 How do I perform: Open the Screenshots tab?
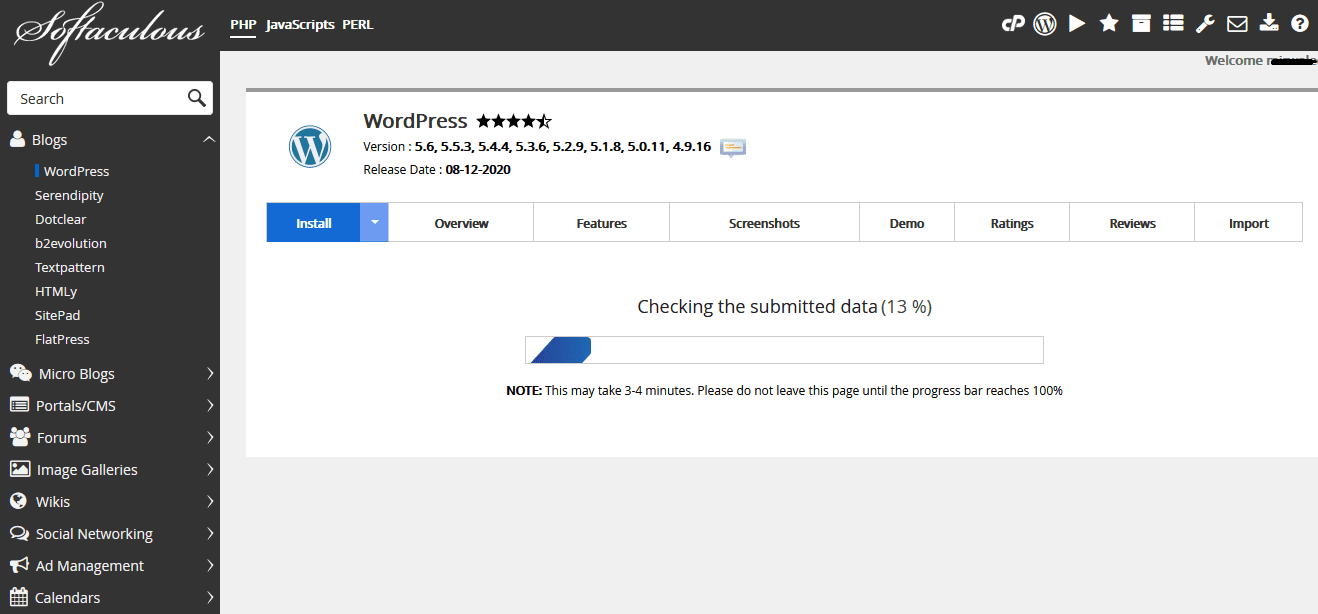click(x=765, y=222)
